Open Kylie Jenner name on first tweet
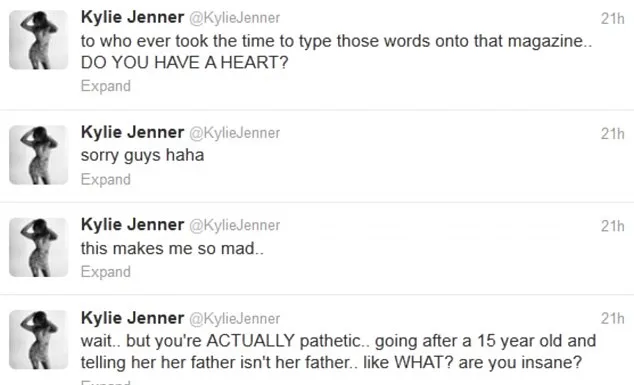The image size is (634, 385). pos(132,17)
